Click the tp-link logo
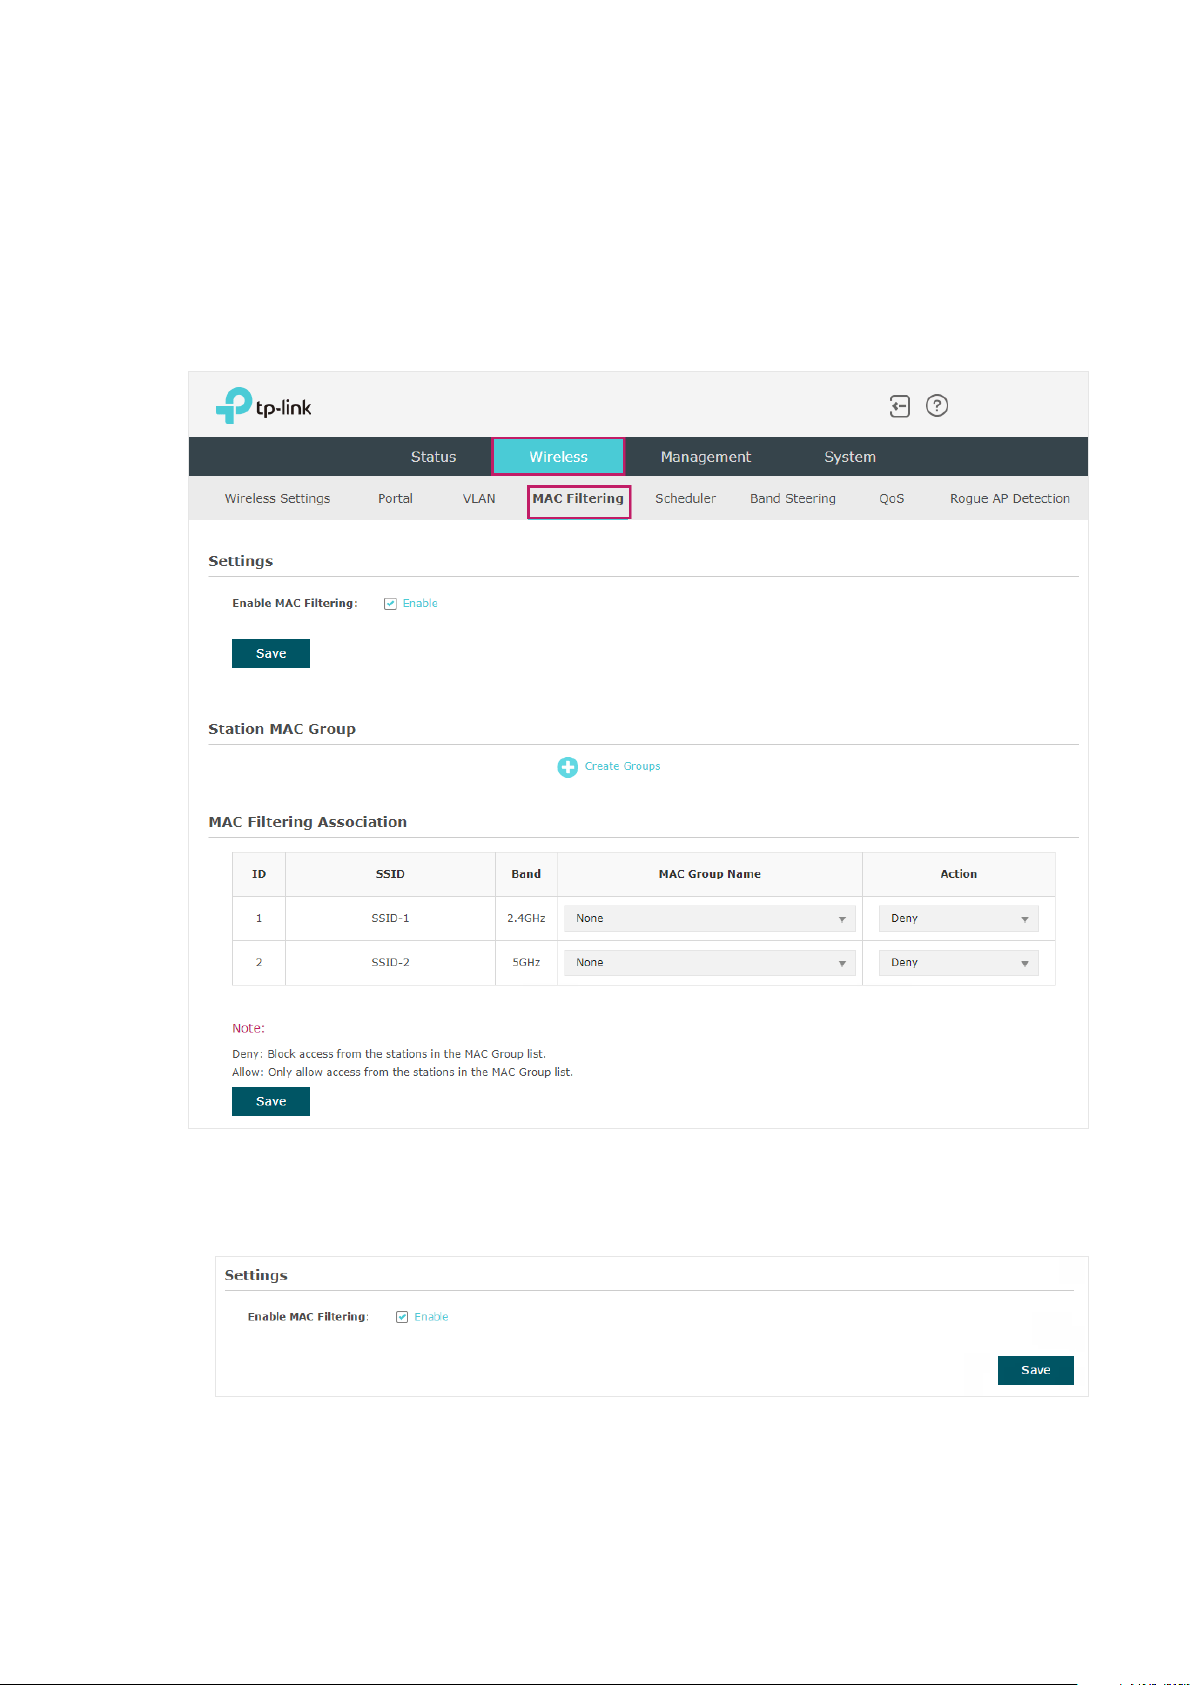This screenshot has height=1685, width=1192. (x=264, y=406)
